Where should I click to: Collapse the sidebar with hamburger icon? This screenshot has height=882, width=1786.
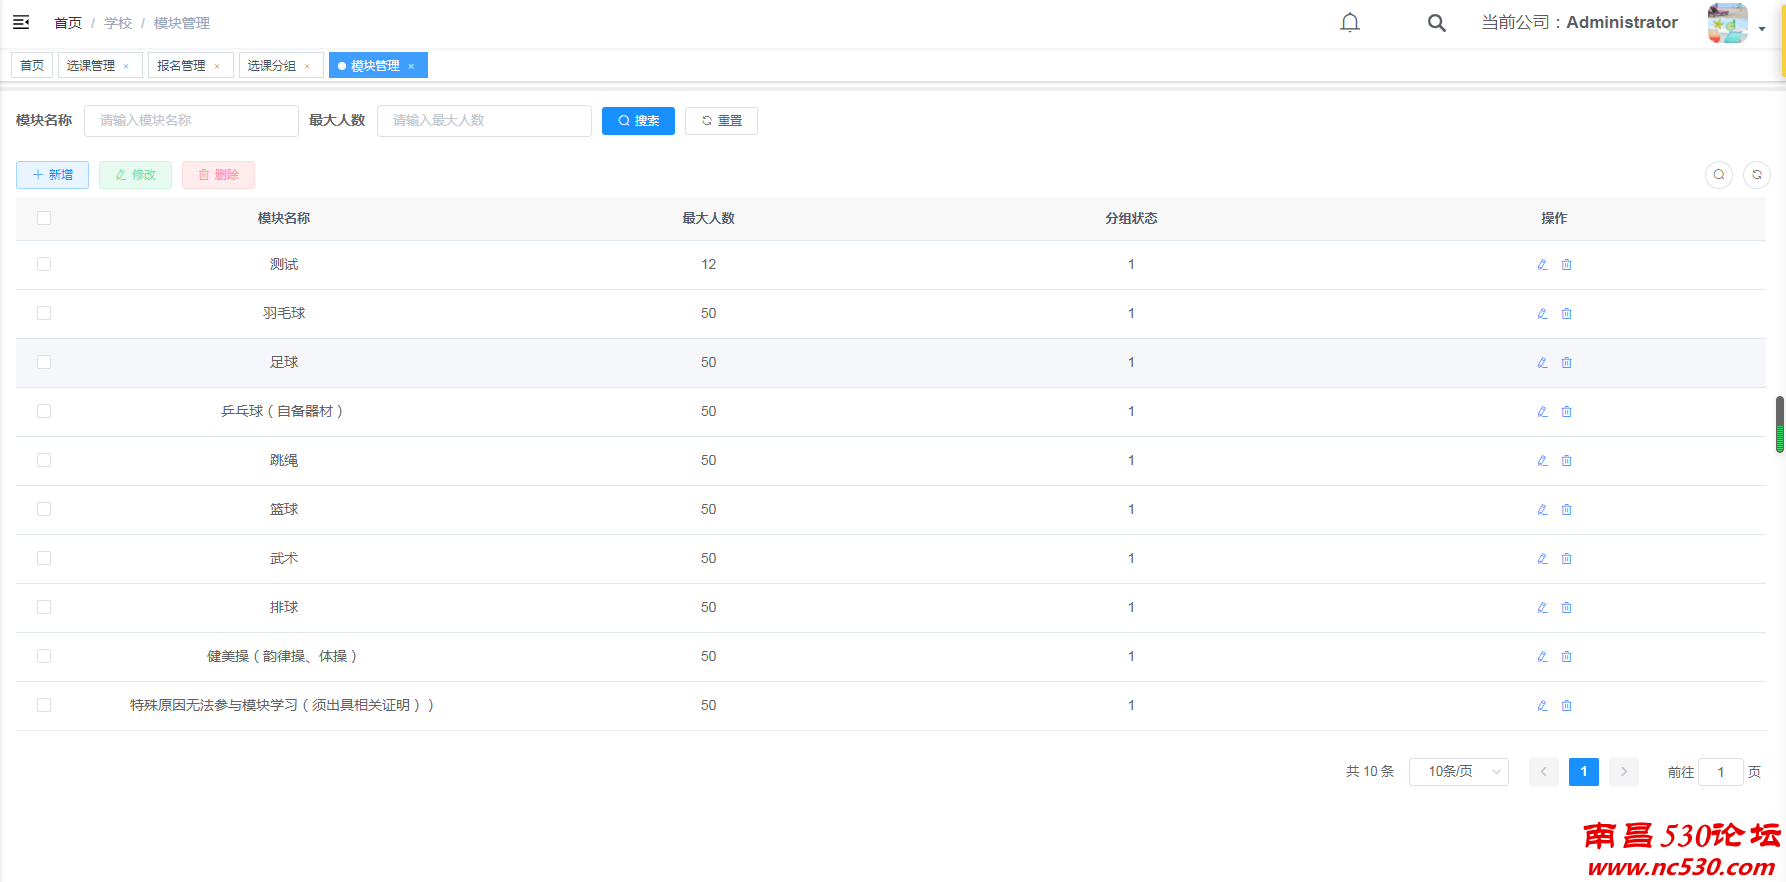tap(21, 22)
